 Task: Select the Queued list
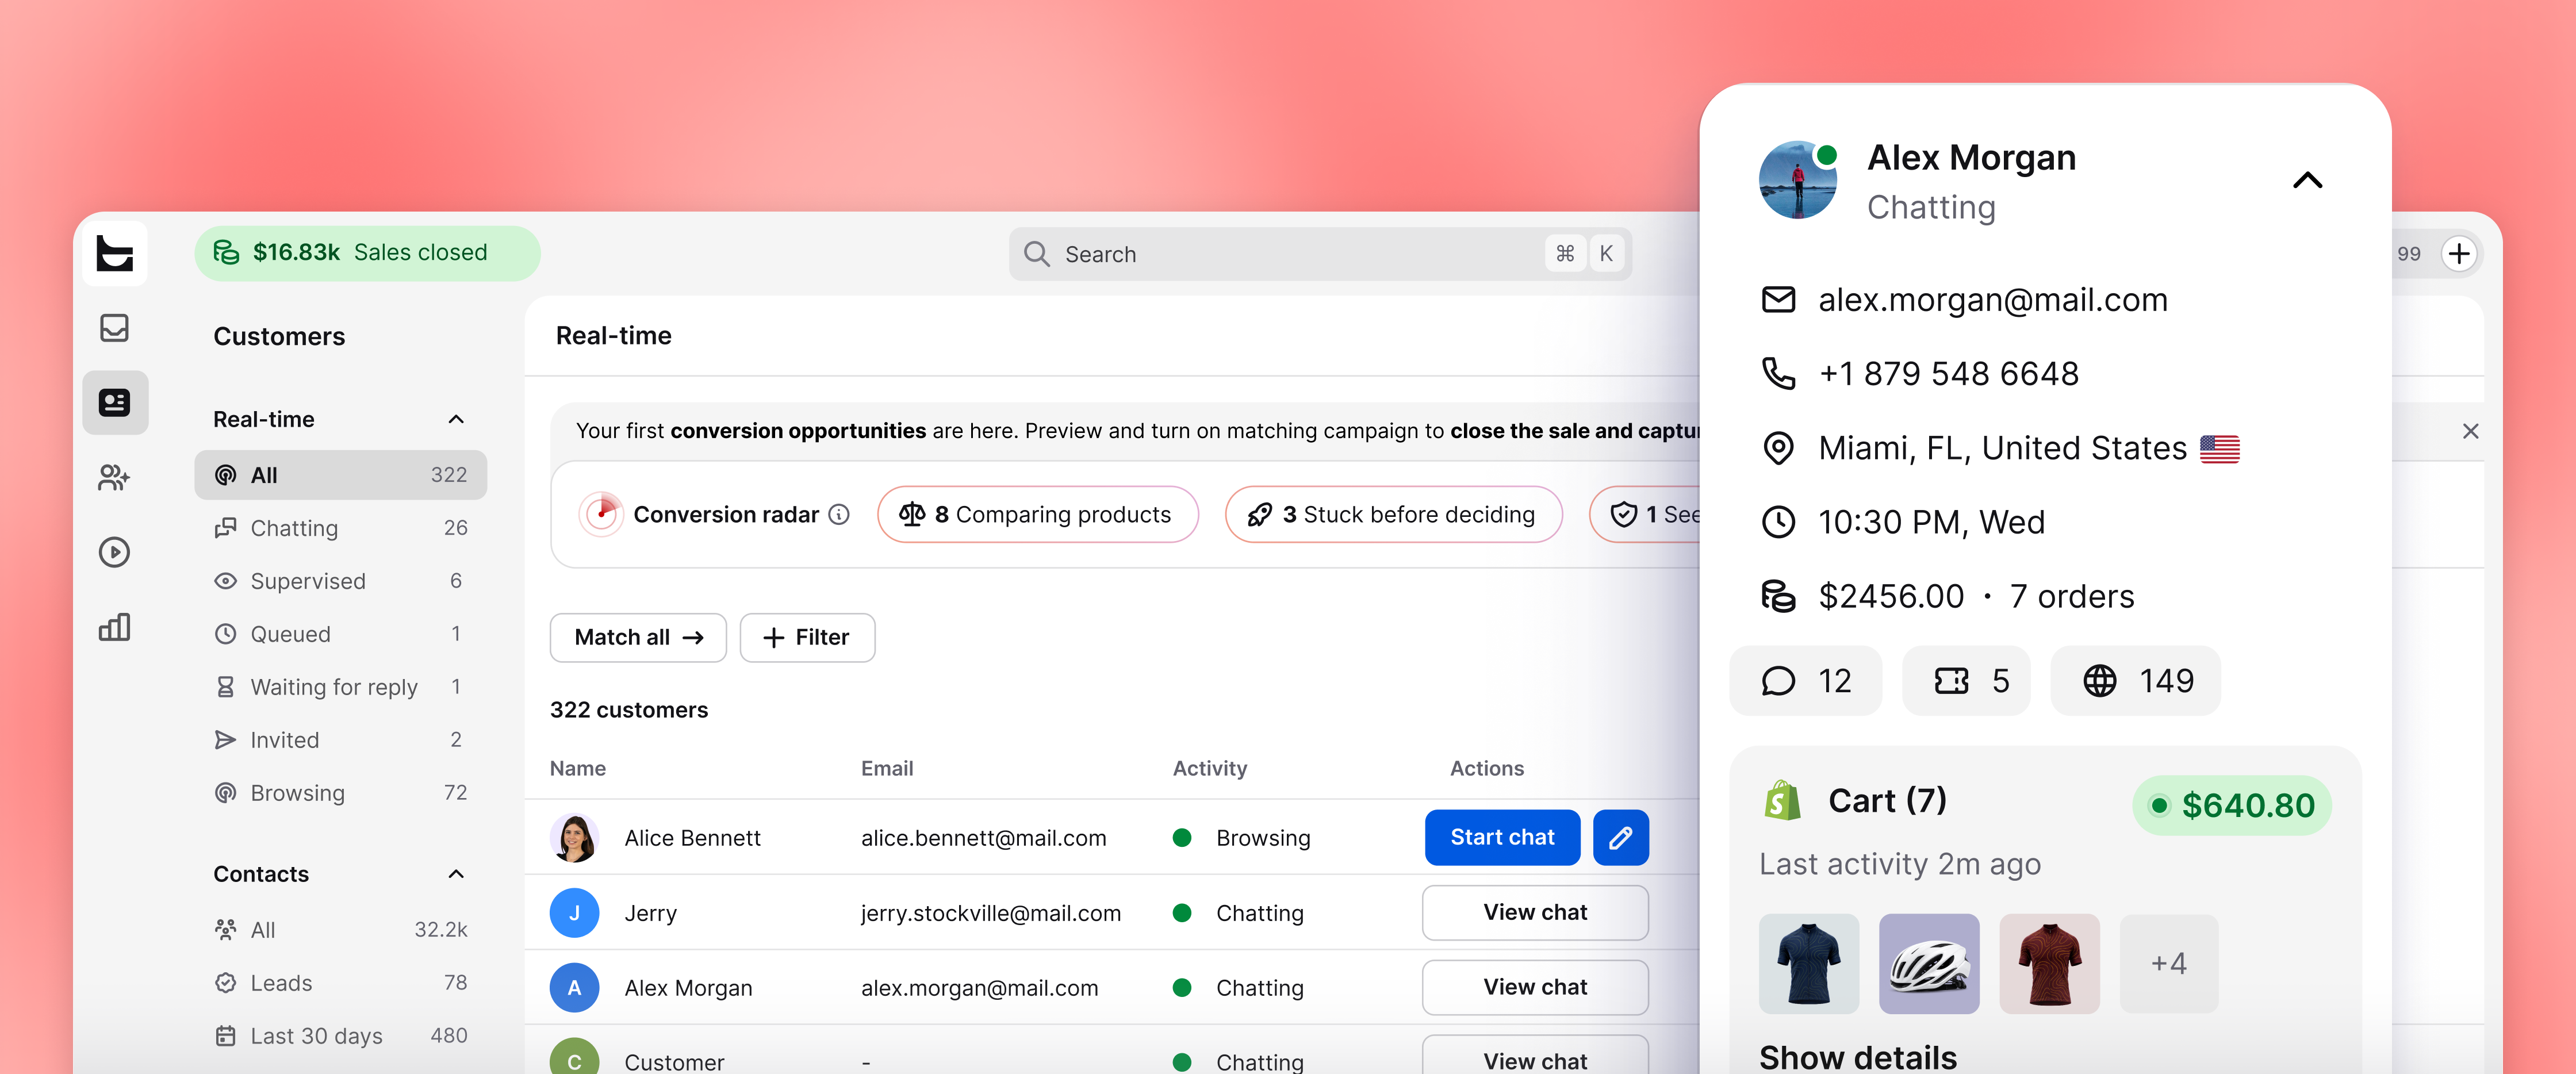[340, 634]
